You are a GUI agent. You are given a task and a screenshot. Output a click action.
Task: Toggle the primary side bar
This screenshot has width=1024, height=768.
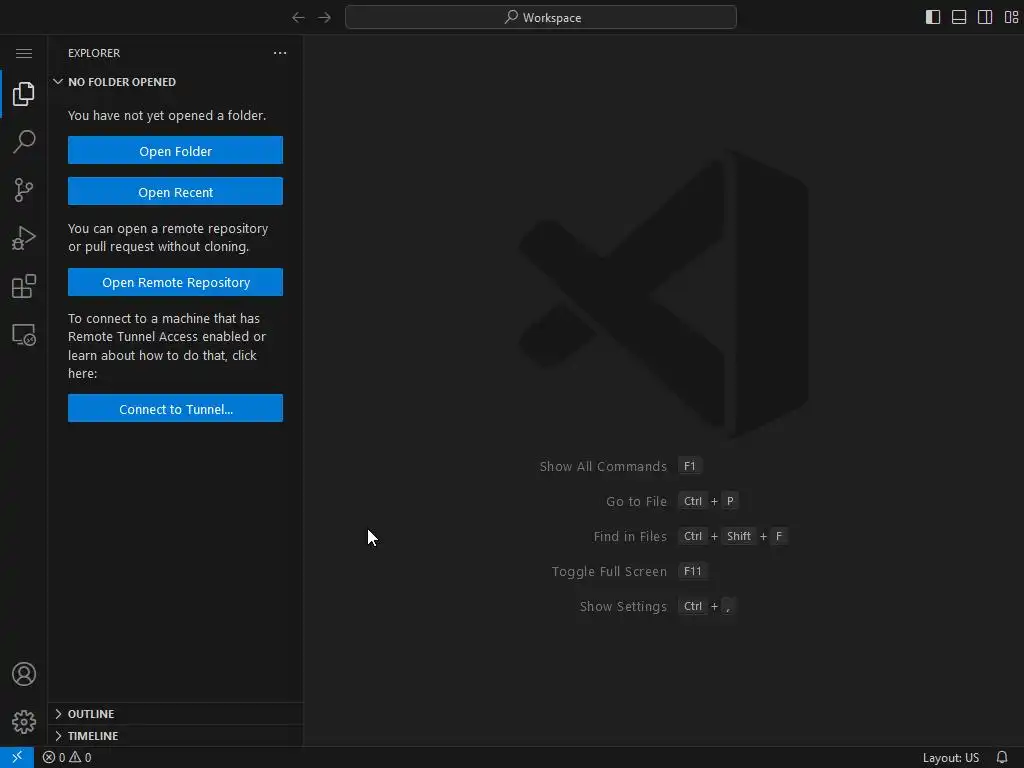(x=933, y=18)
